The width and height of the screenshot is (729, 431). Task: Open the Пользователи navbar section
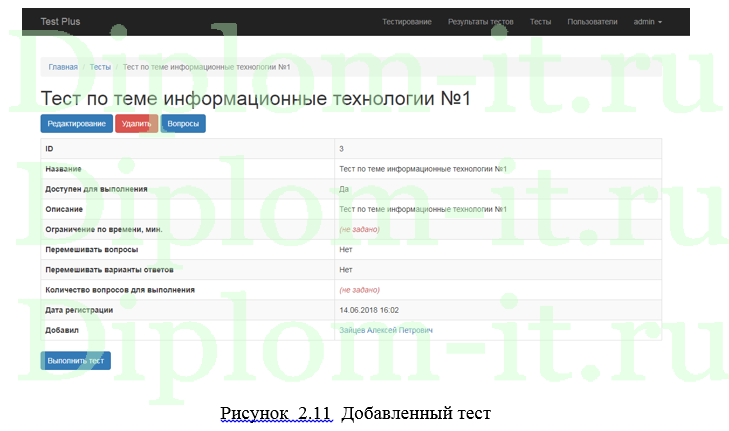592,21
